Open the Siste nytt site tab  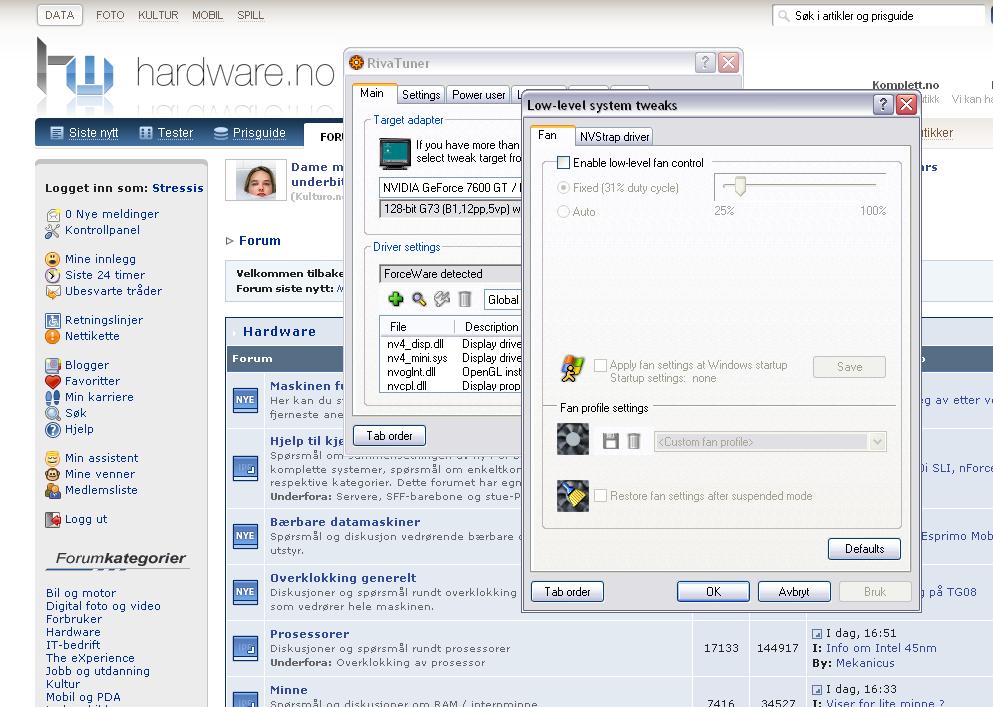point(84,132)
